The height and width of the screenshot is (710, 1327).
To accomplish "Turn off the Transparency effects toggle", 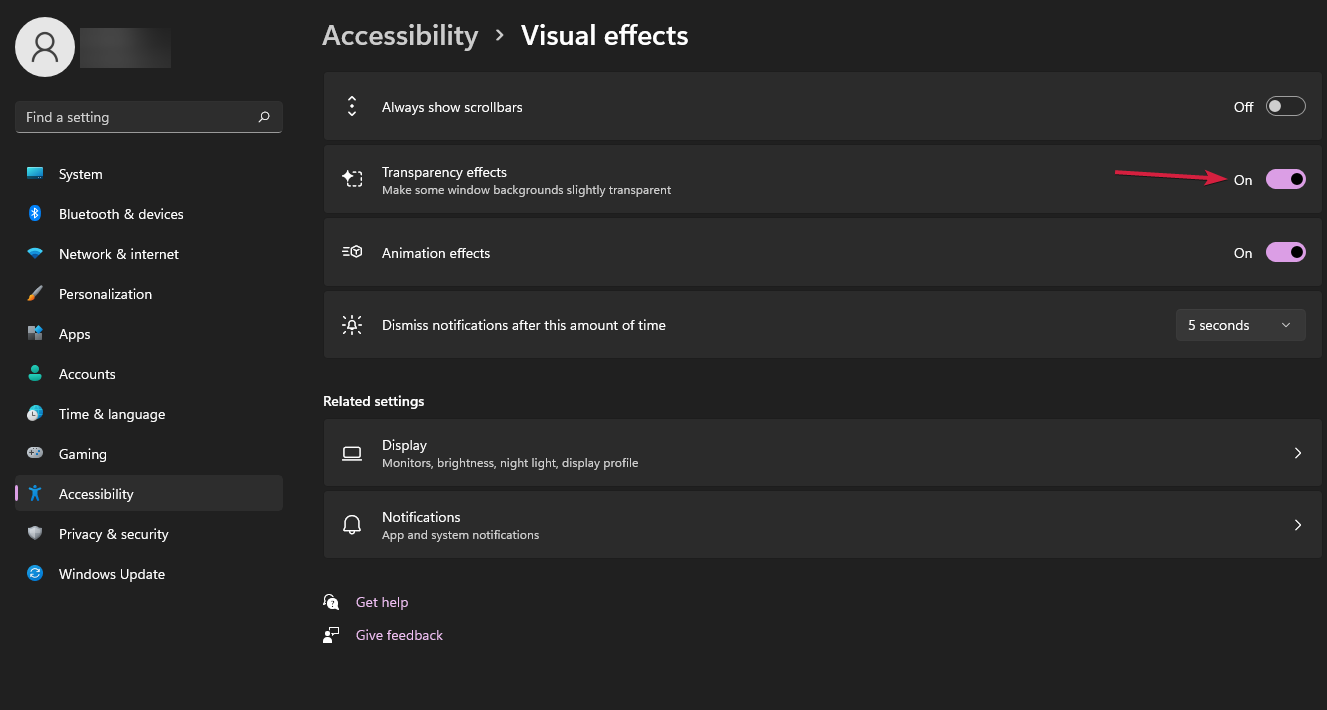I will (x=1285, y=179).
